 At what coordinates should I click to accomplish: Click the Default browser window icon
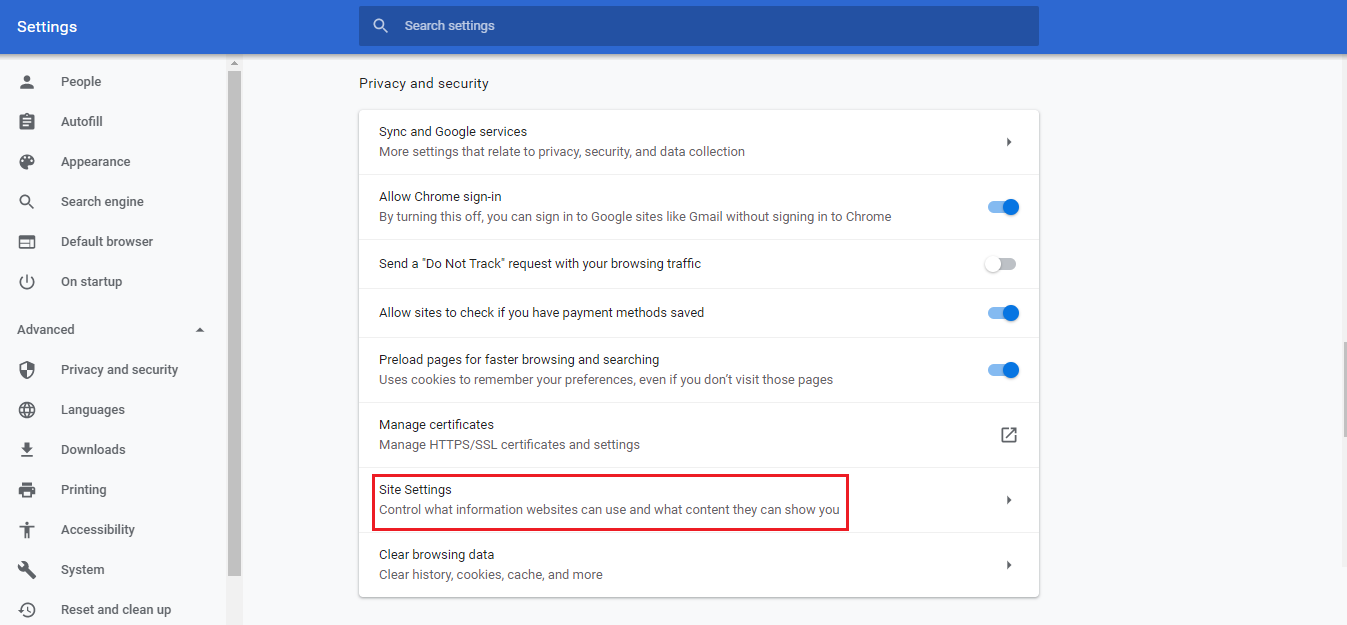click(27, 242)
